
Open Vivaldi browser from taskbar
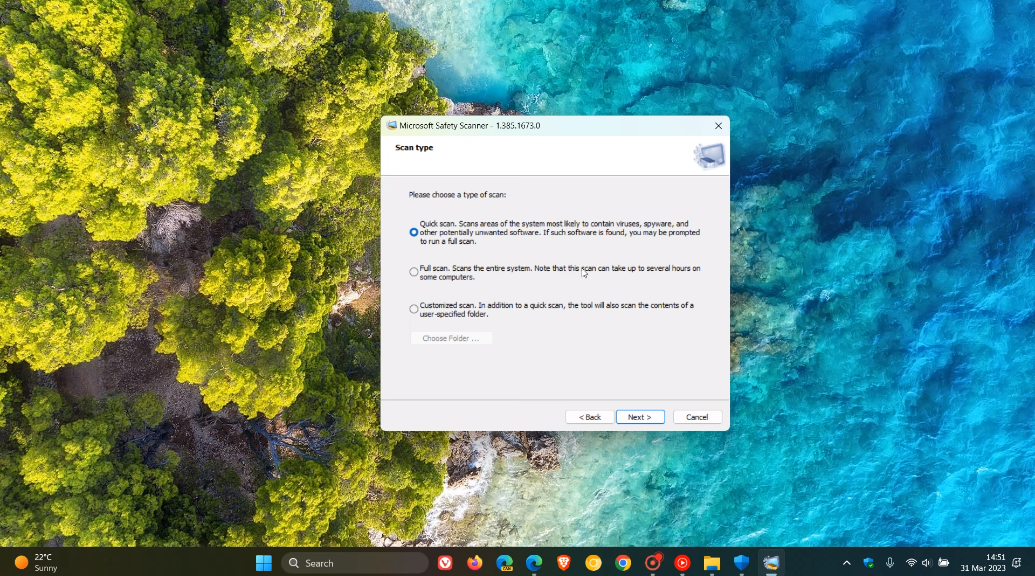445,563
